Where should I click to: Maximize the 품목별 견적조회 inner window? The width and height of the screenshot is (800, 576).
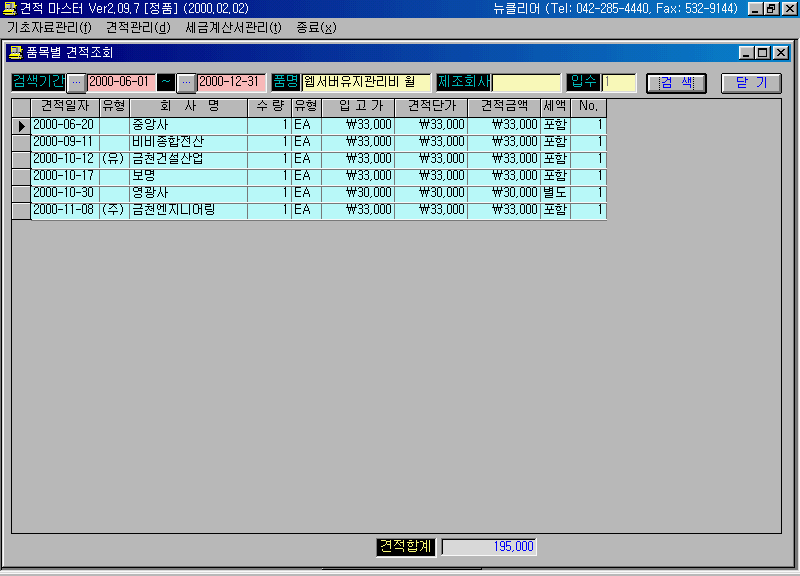pos(762,53)
